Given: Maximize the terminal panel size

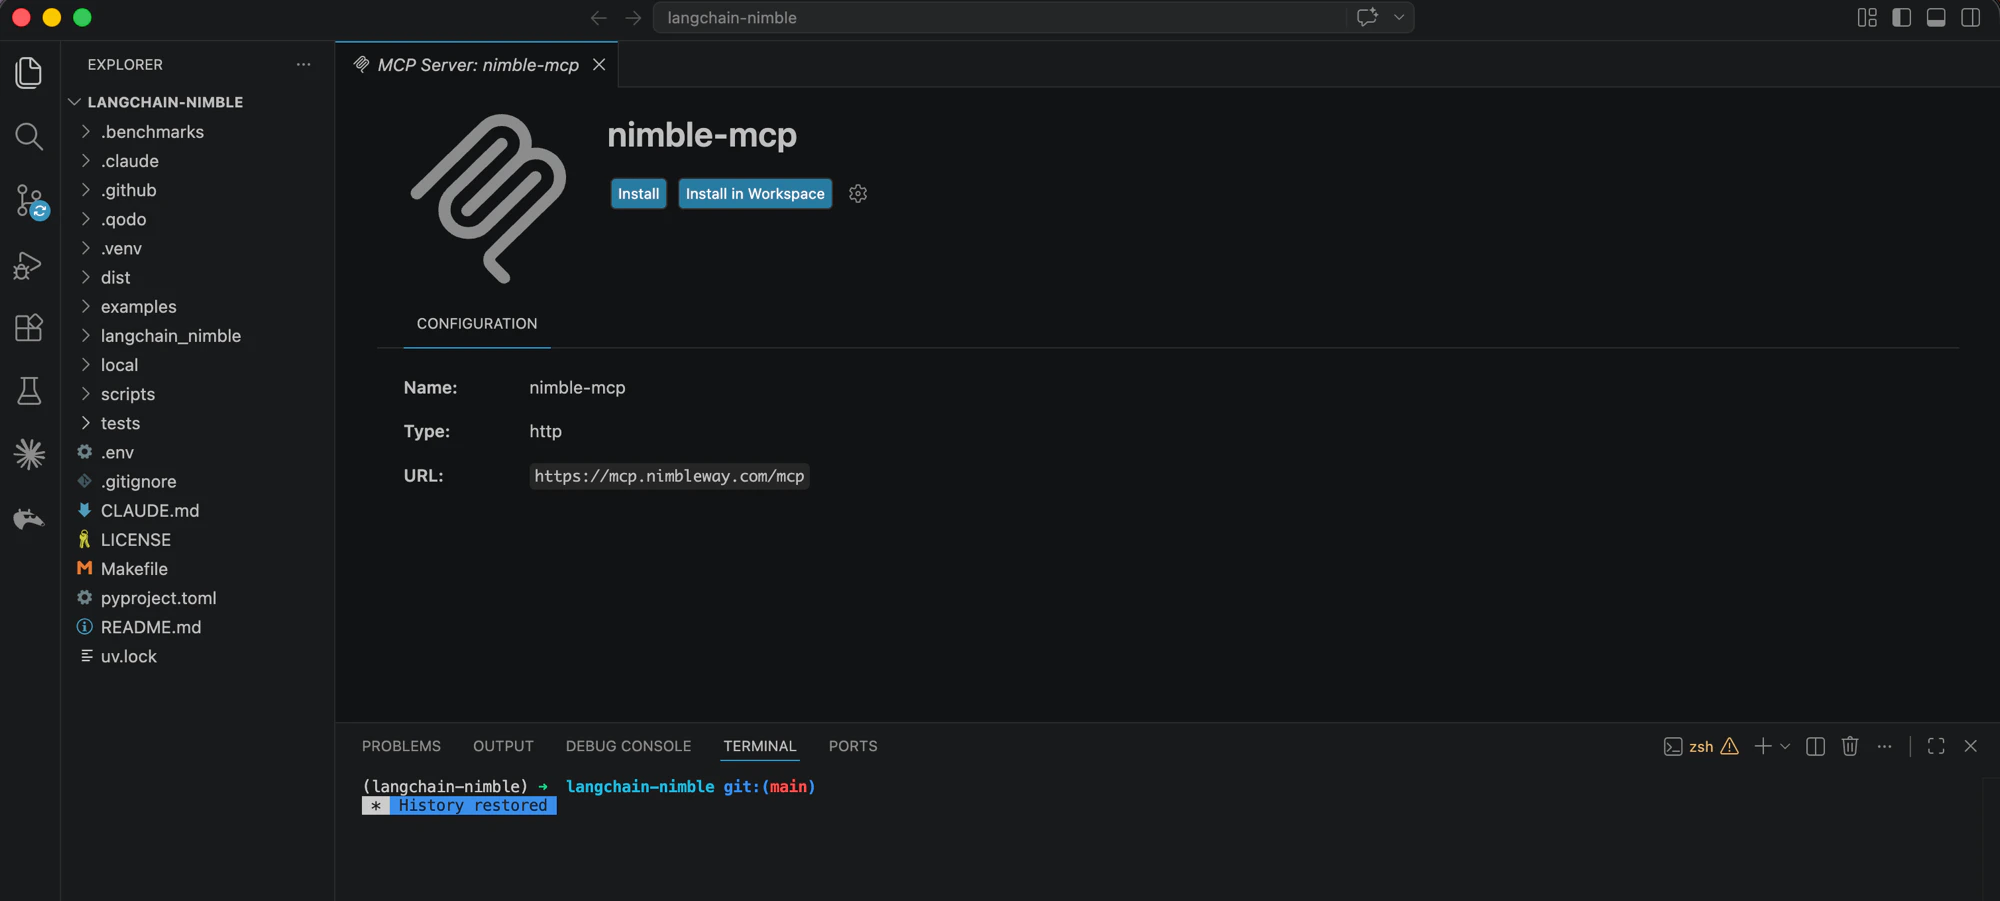Looking at the screenshot, I should pyautogui.click(x=1936, y=746).
